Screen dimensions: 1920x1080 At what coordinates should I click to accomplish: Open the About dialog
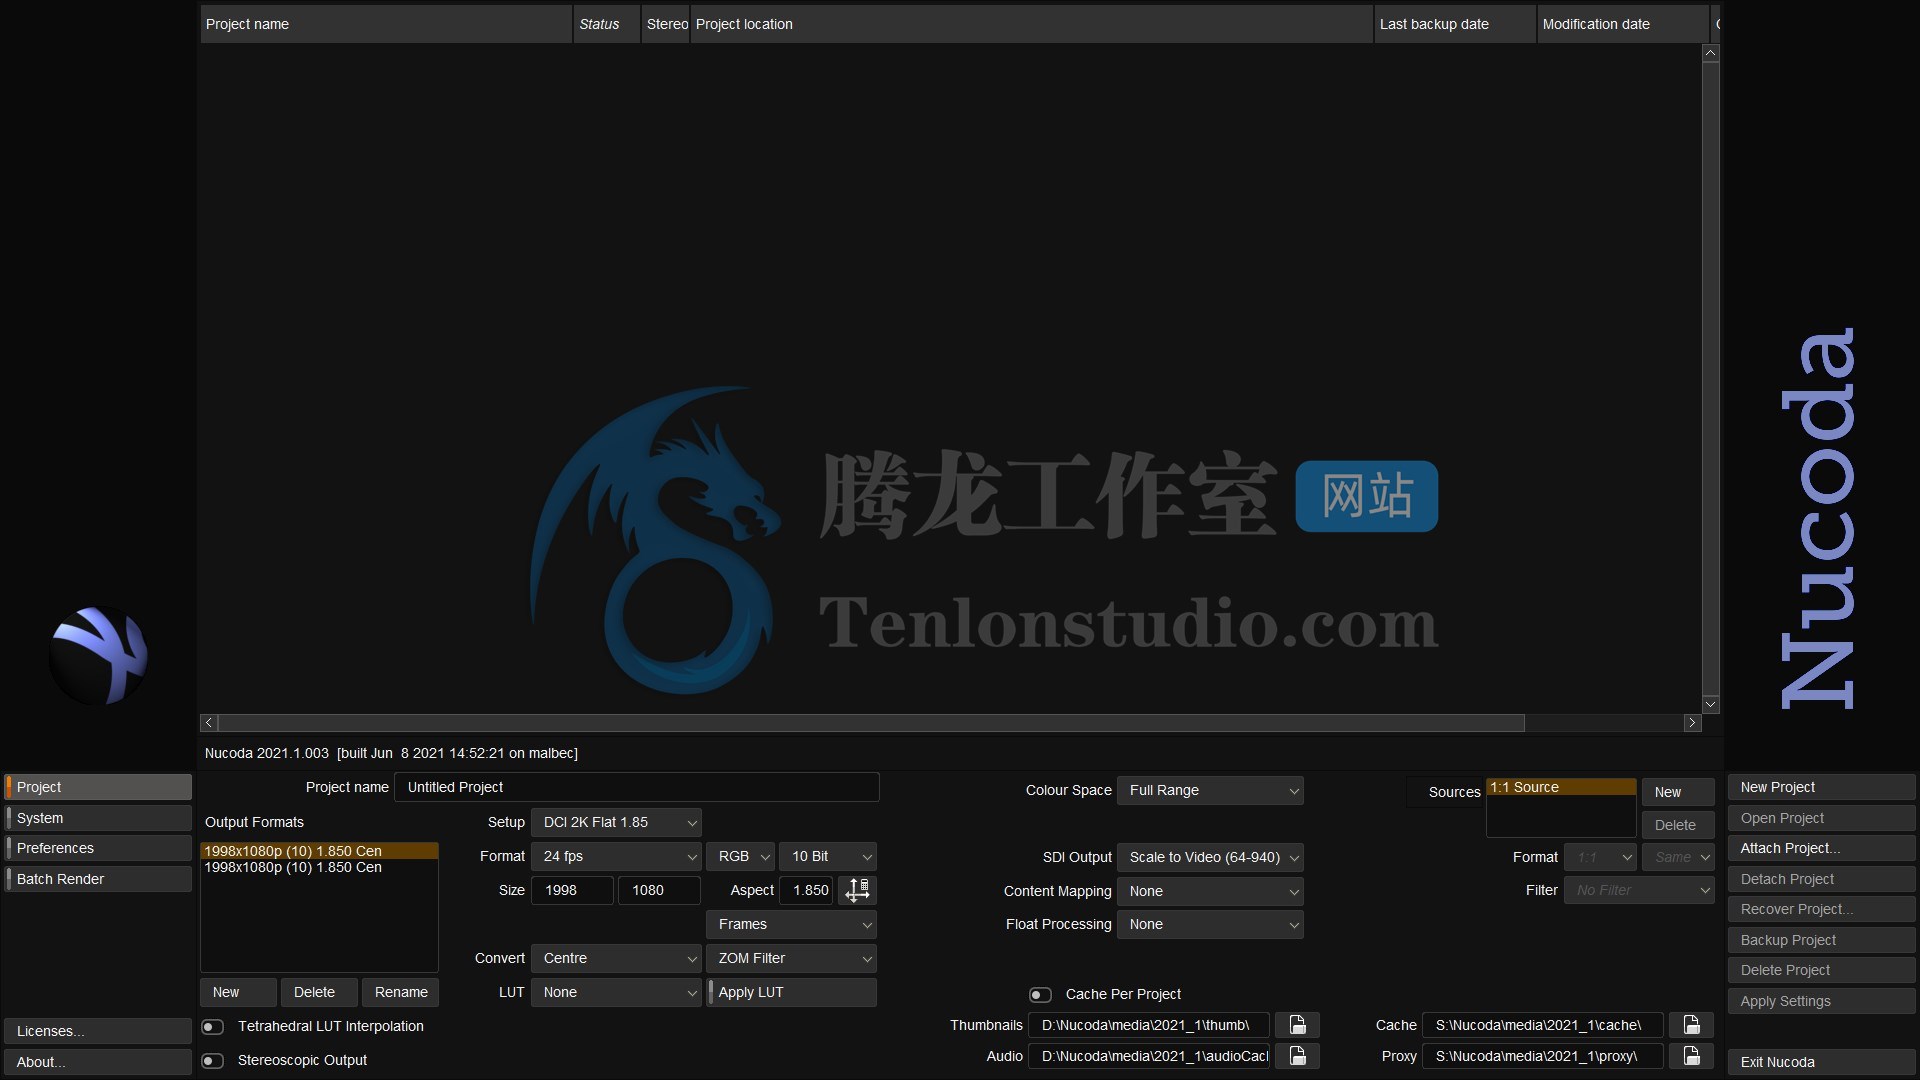[x=98, y=1062]
